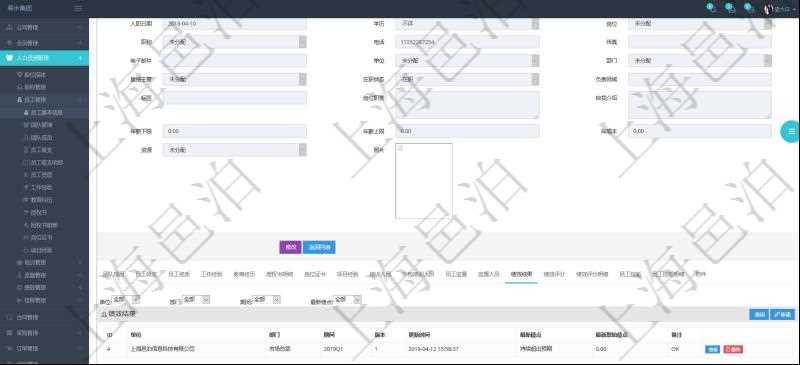This screenshot has width=800, height=365.
Task: Open the second notification icon in header
Action: tap(731, 8)
